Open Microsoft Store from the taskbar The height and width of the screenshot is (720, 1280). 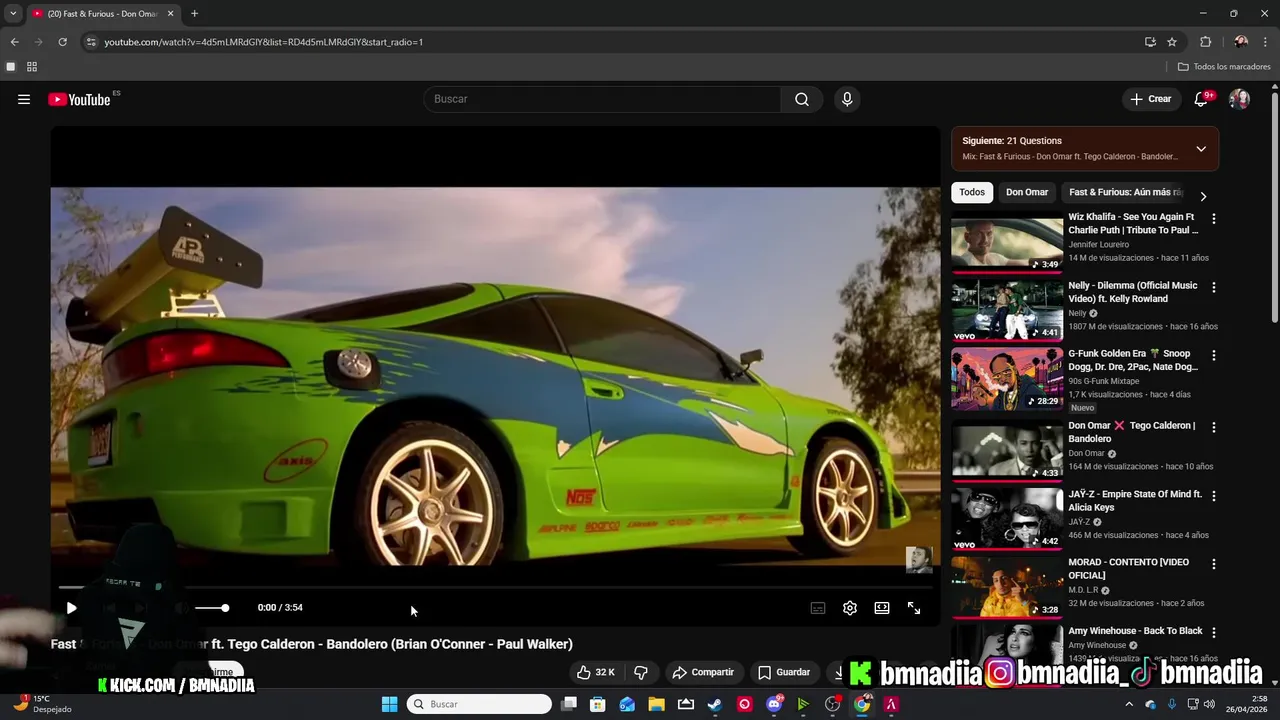pyautogui.click(x=598, y=704)
